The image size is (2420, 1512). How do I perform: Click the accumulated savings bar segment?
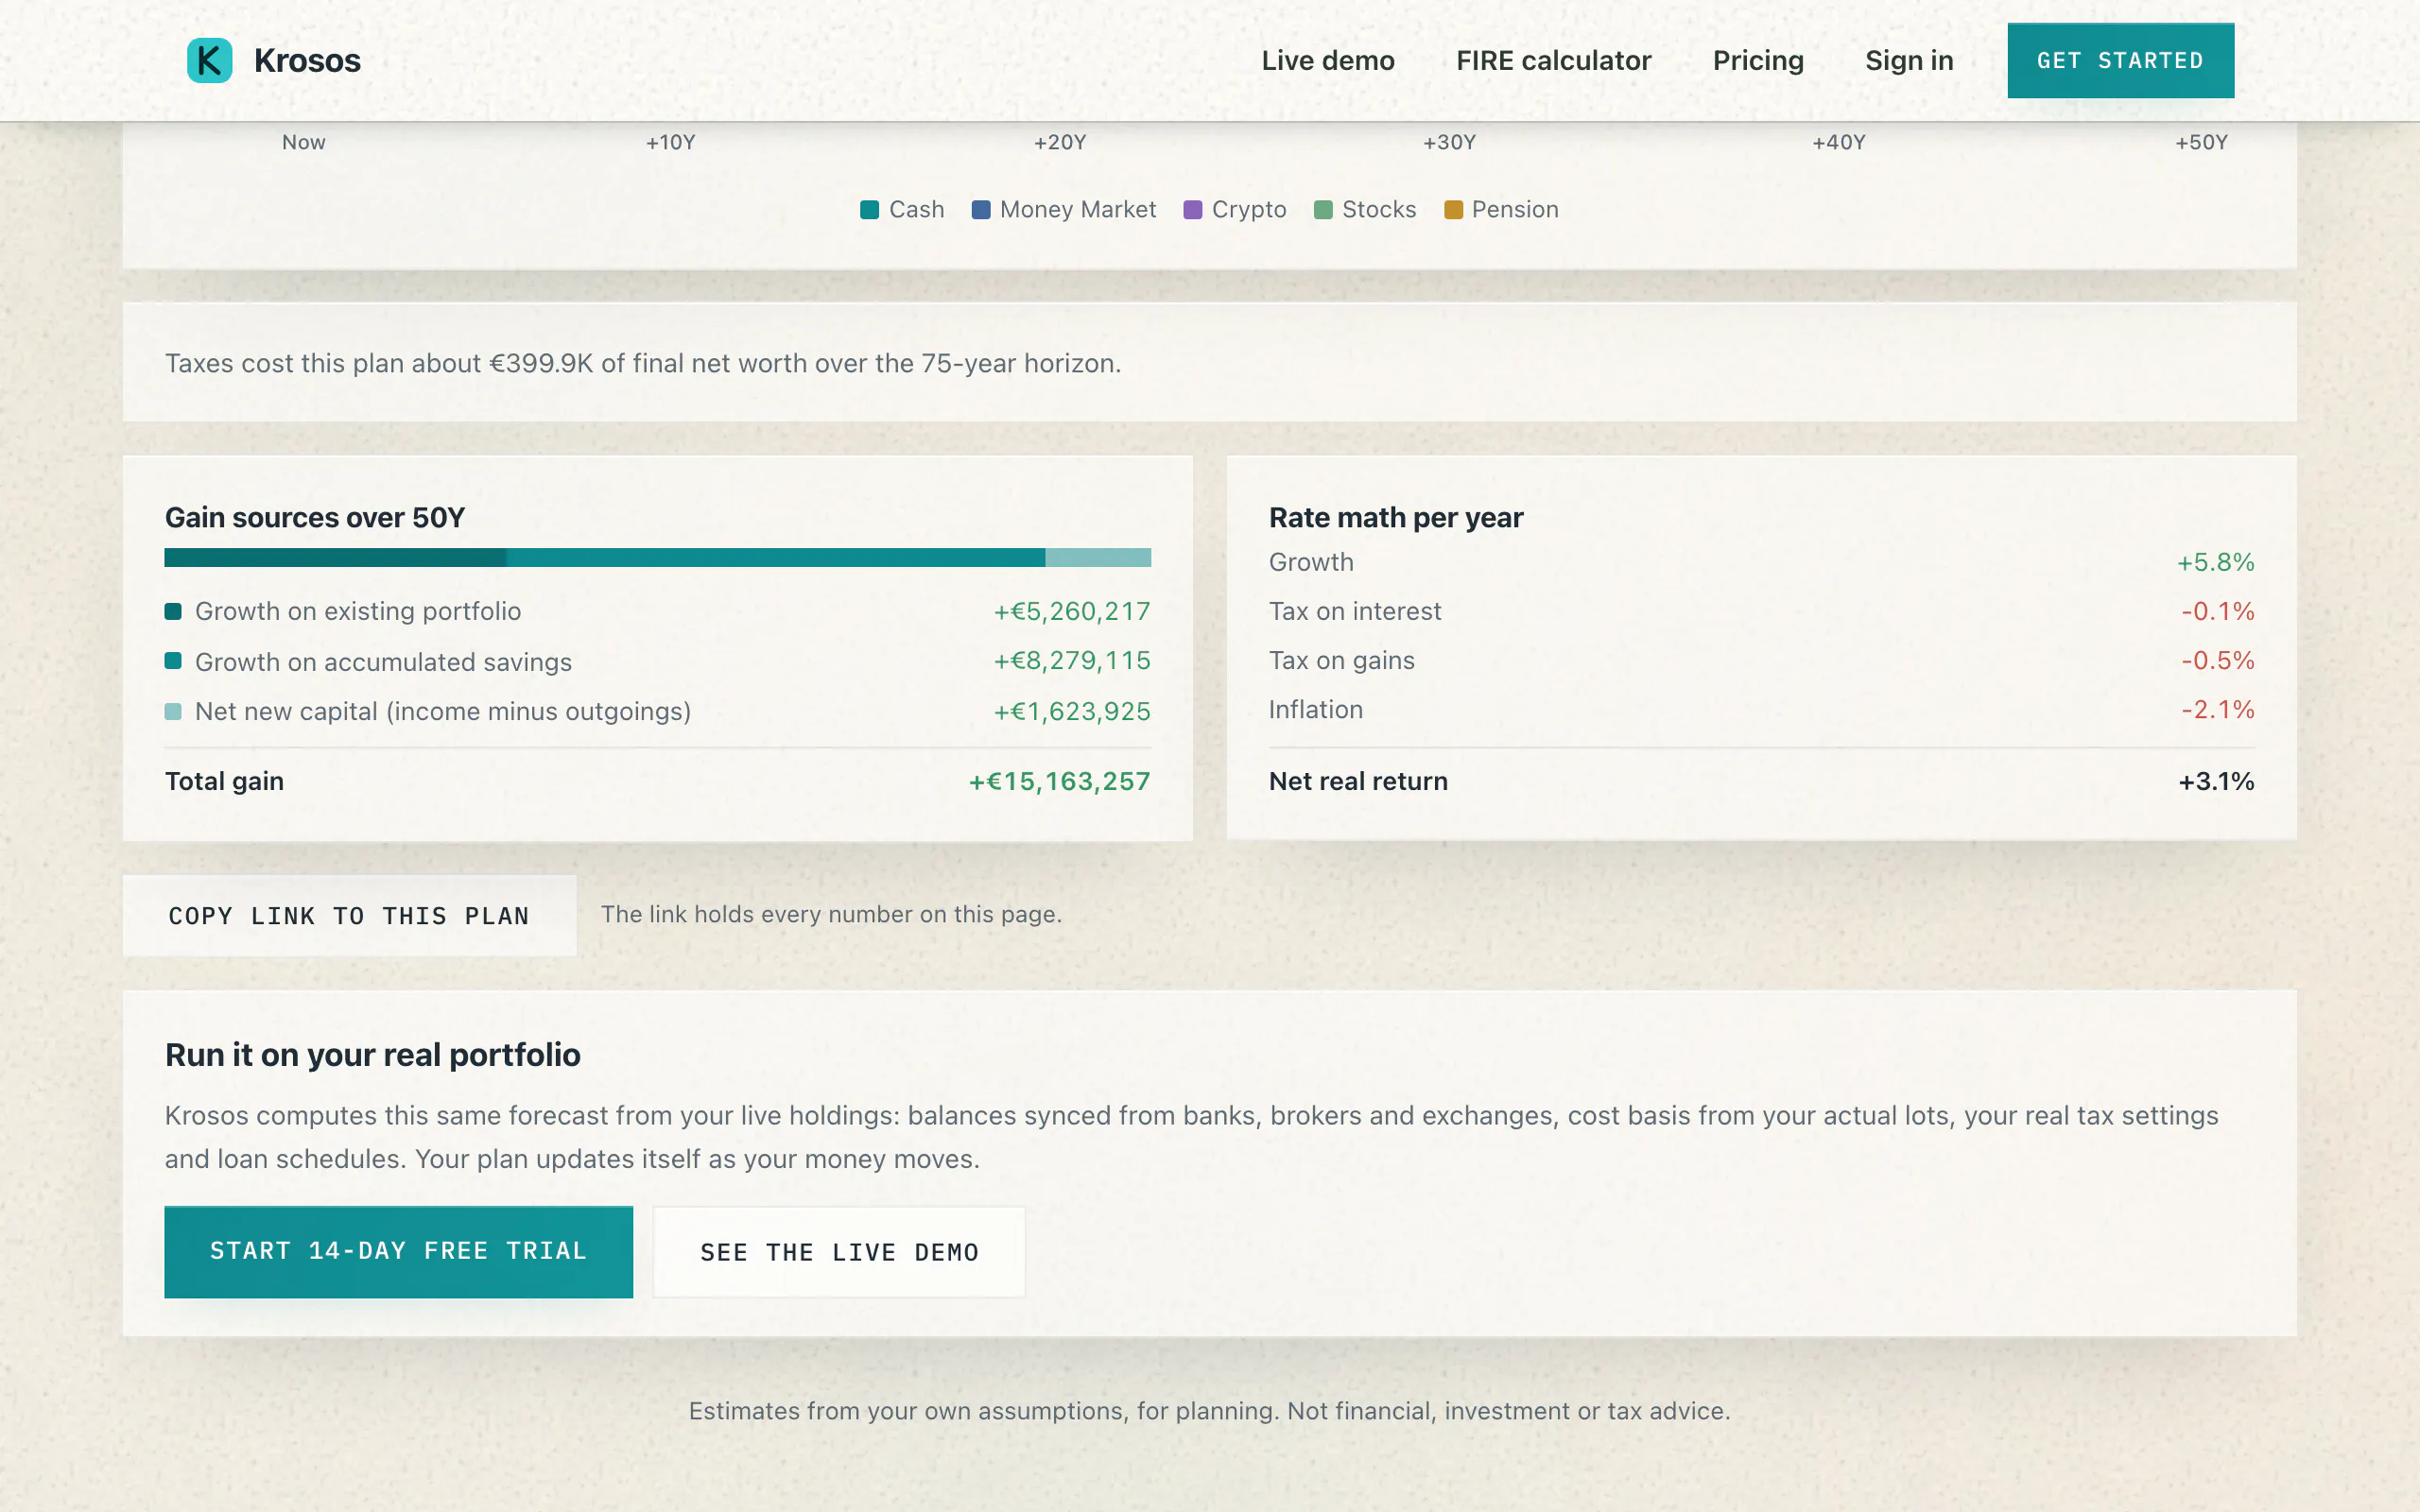tap(775, 557)
